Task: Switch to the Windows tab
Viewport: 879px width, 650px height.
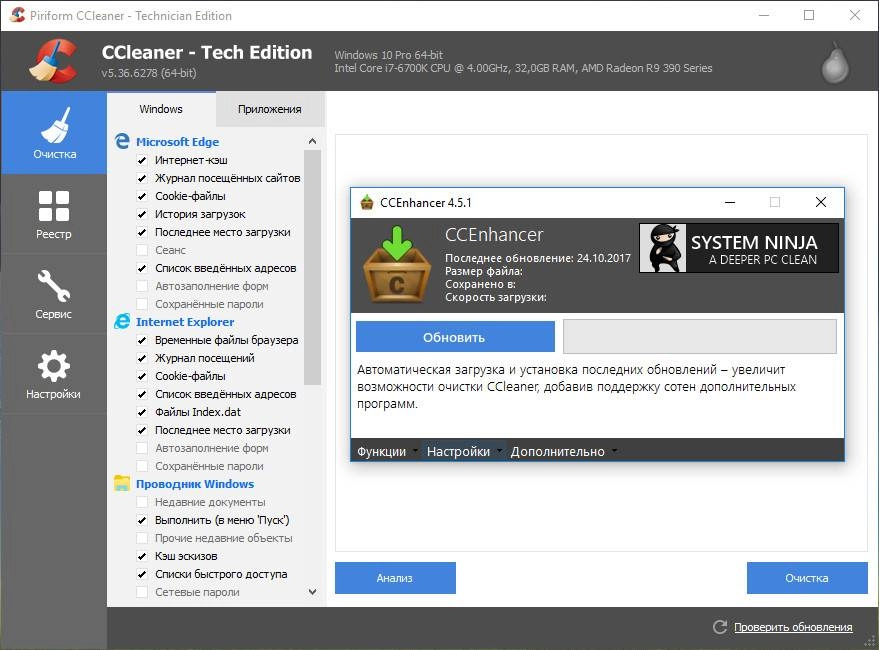Action: coord(161,109)
